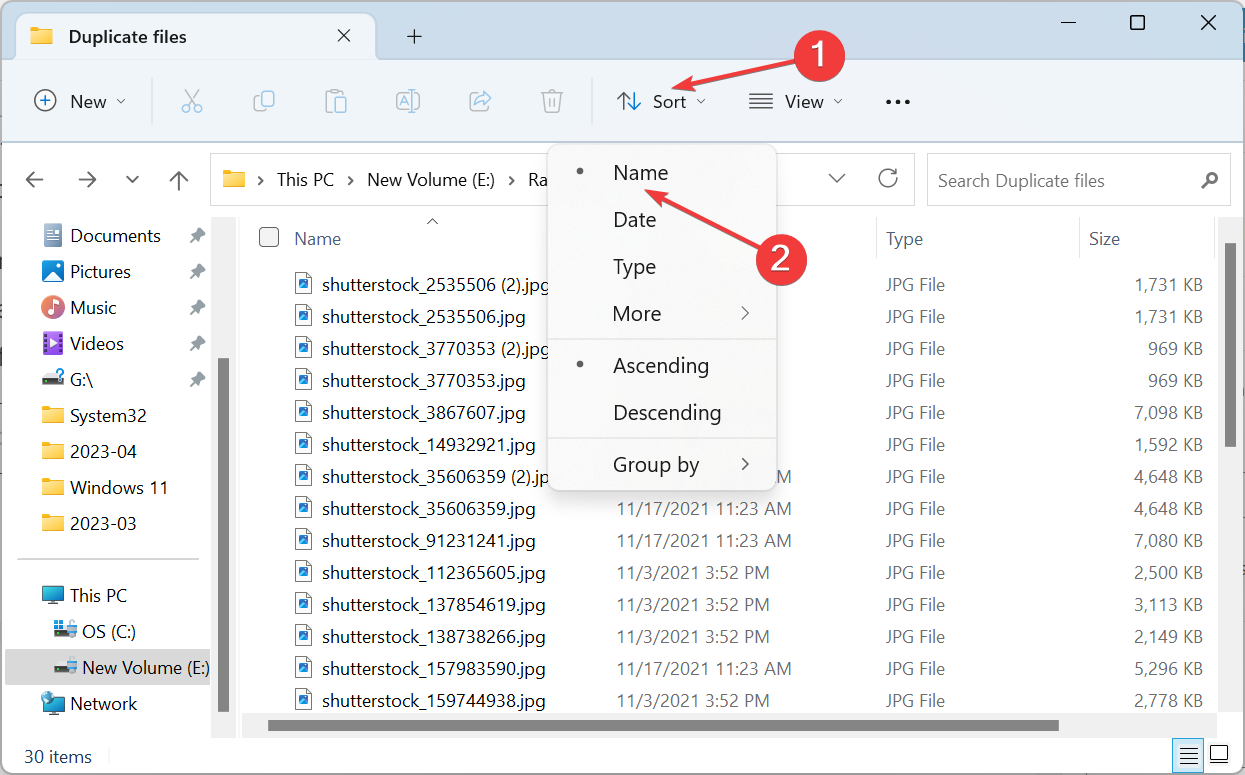Open the New item button
This screenshot has width=1245, height=775.
[80, 102]
